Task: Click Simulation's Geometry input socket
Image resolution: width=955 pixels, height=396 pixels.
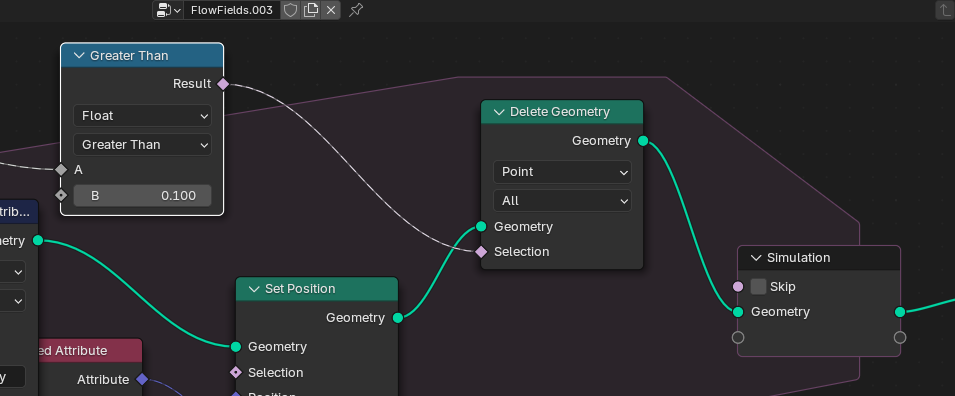Action: (x=738, y=312)
